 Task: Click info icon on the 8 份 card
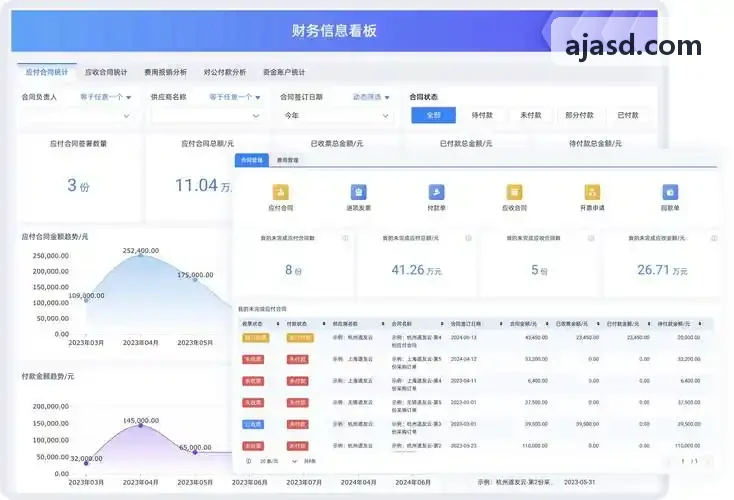click(345, 238)
